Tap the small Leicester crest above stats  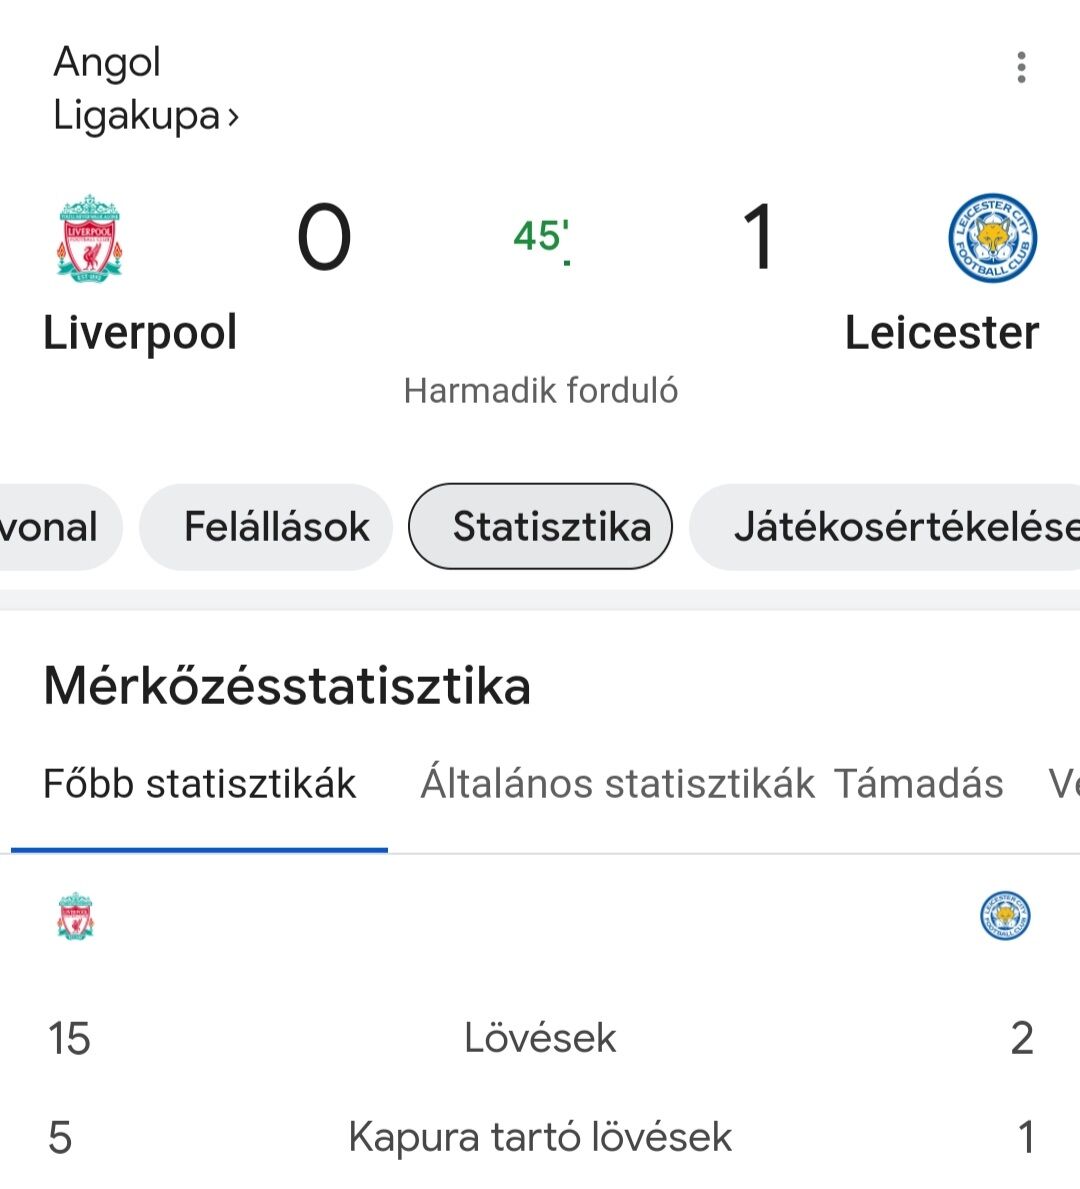pos(1005,915)
